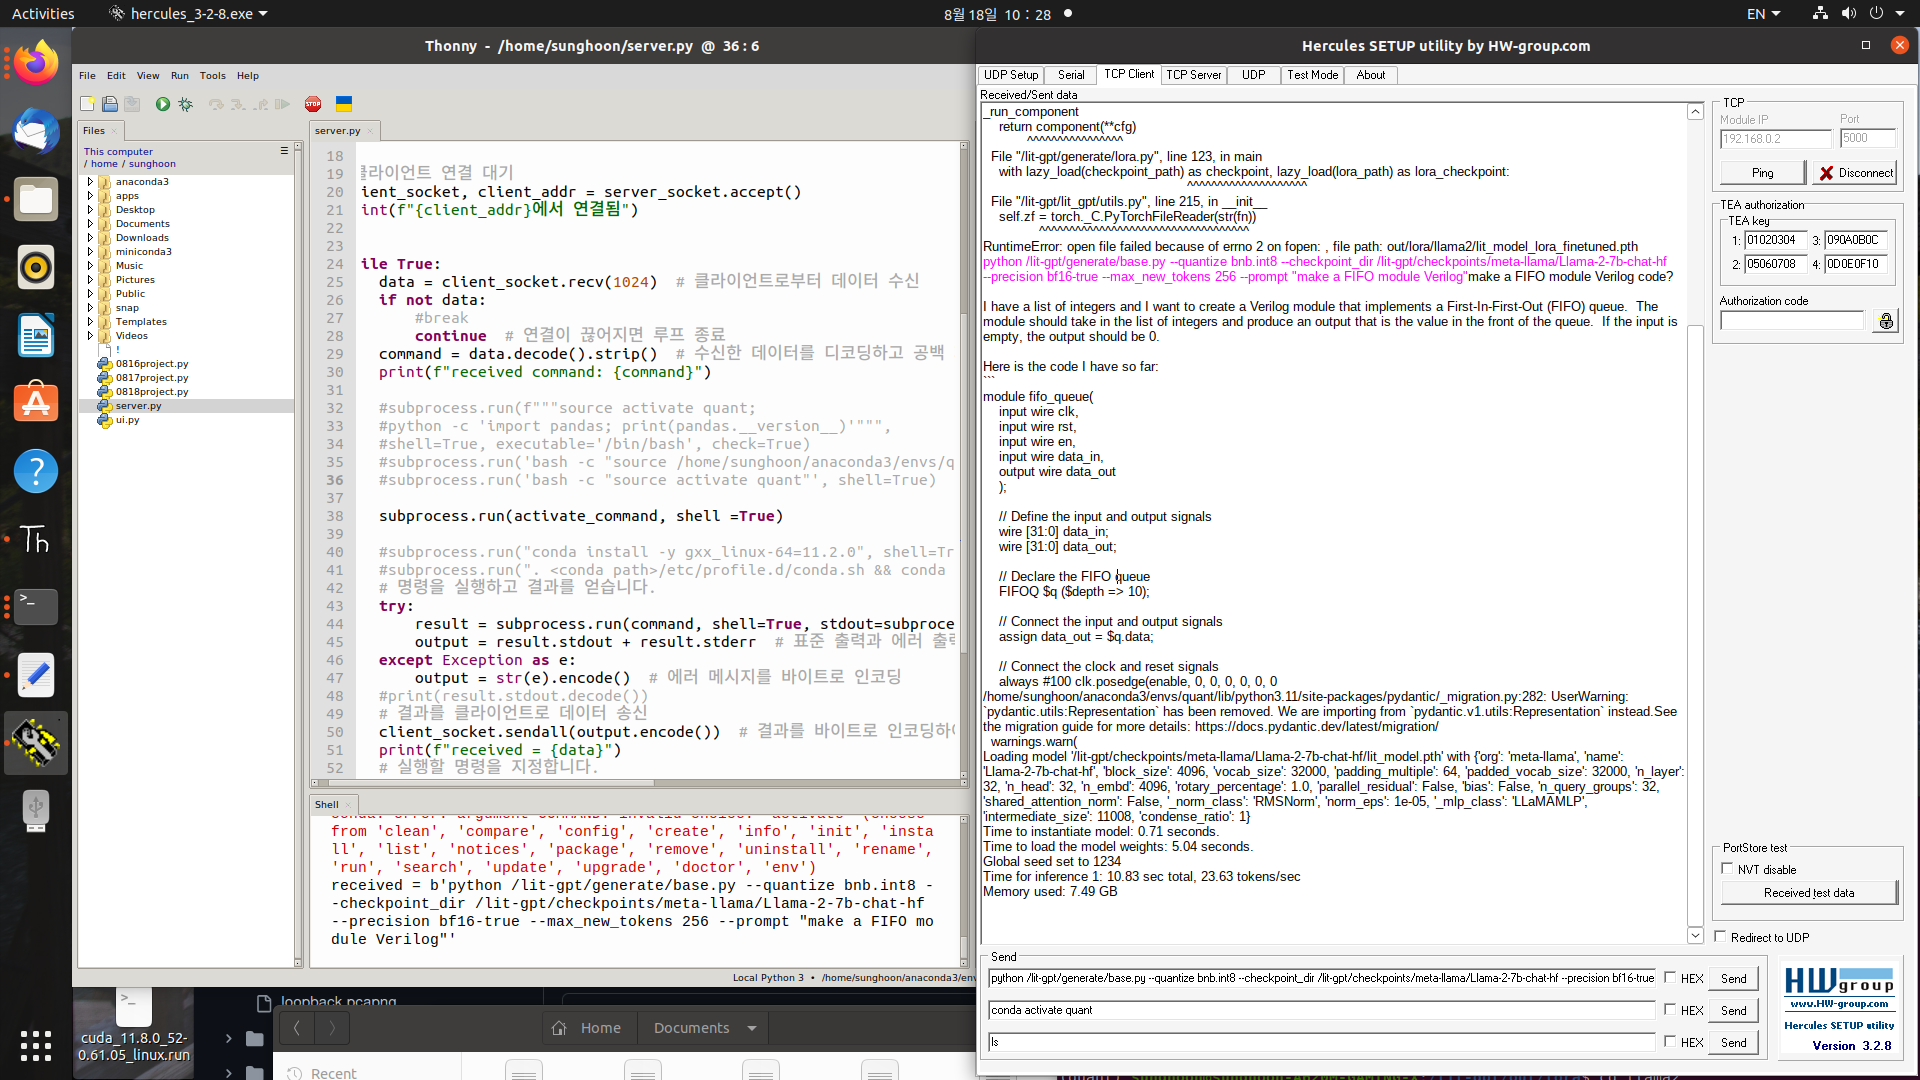Click the Load/Open file icon in Thonny
Screen dimensions: 1920x1080
110,104
